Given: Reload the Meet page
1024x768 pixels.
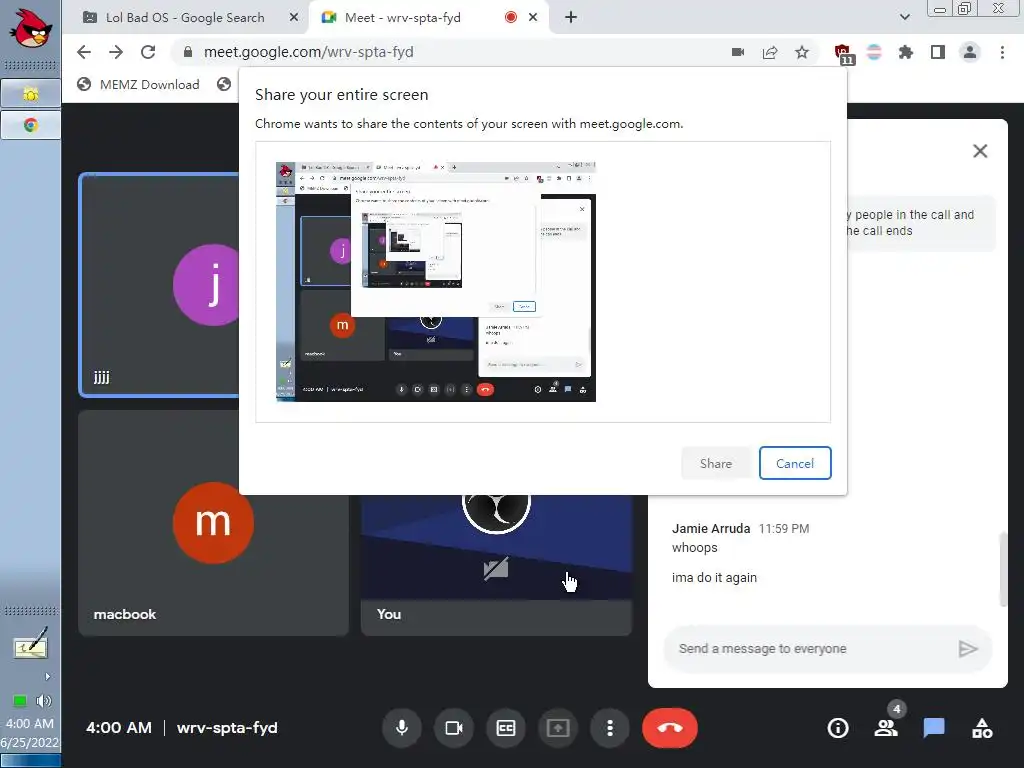Looking at the screenshot, I should (148, 52).
